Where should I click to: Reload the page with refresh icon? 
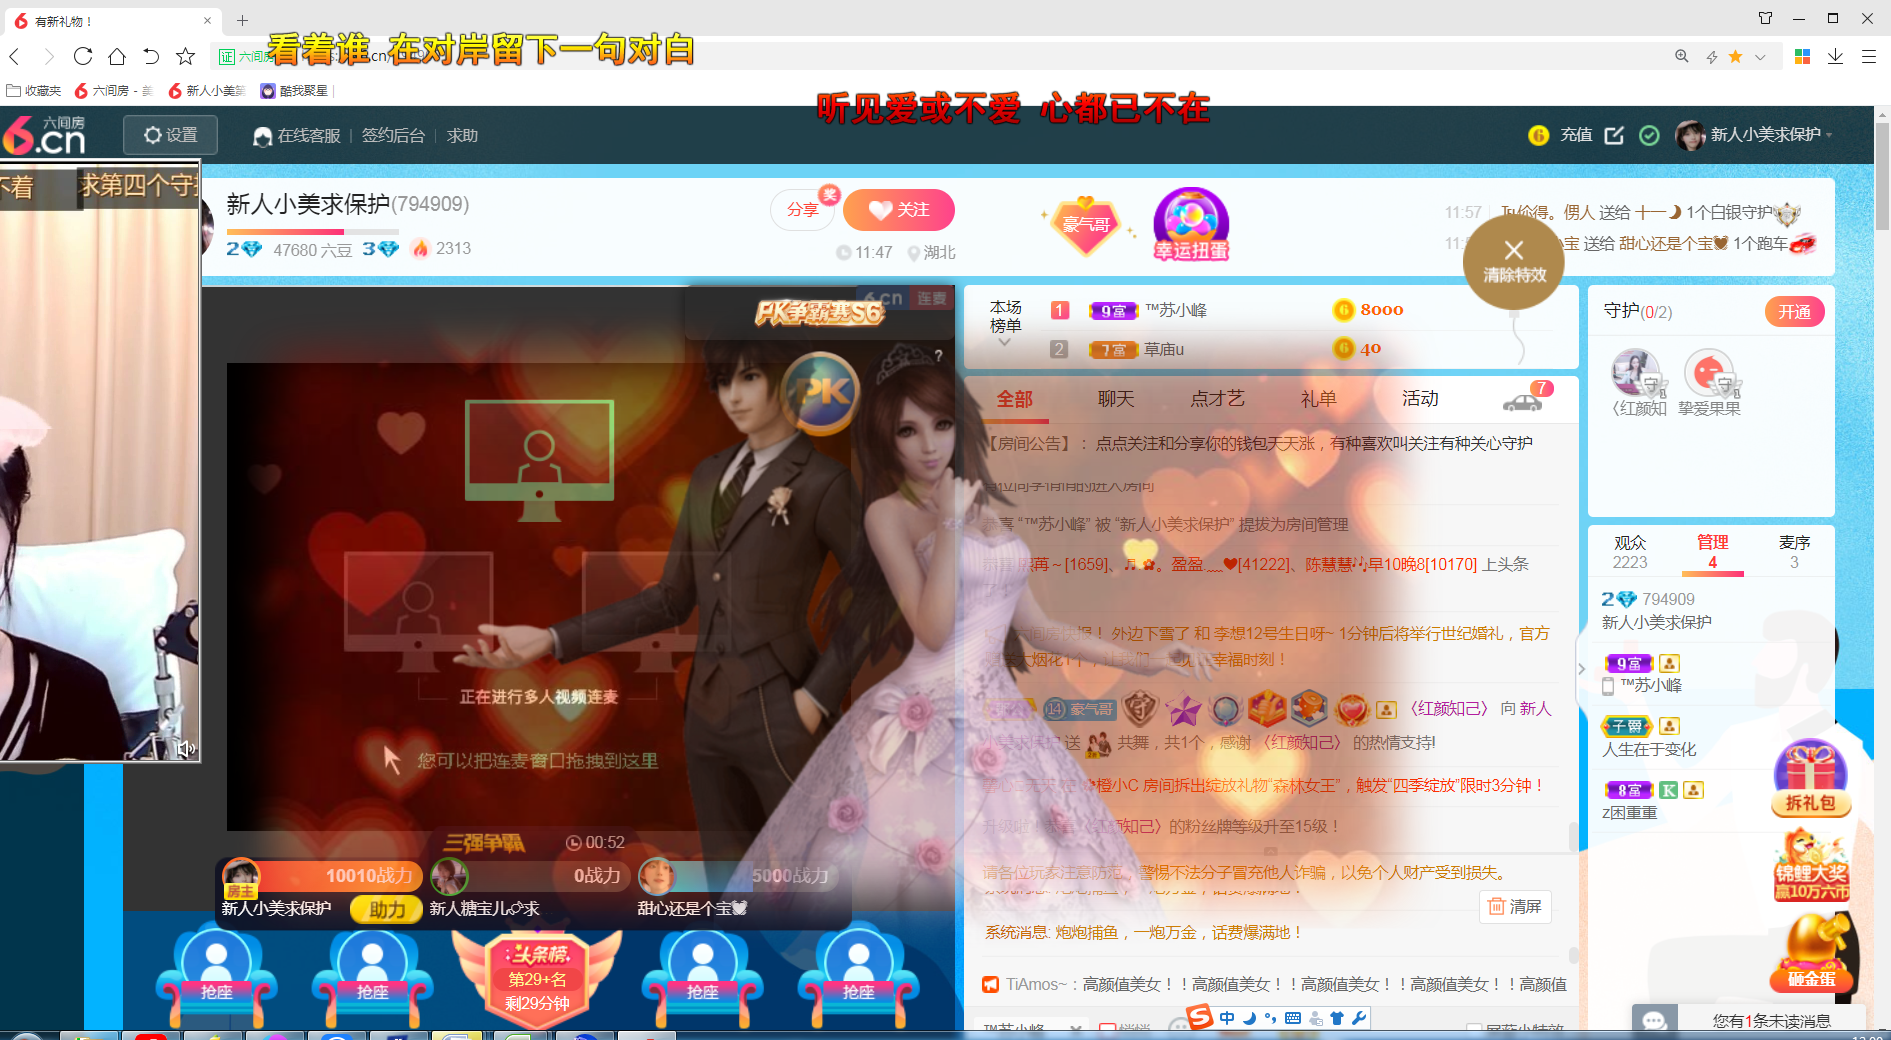coord(83,57)
